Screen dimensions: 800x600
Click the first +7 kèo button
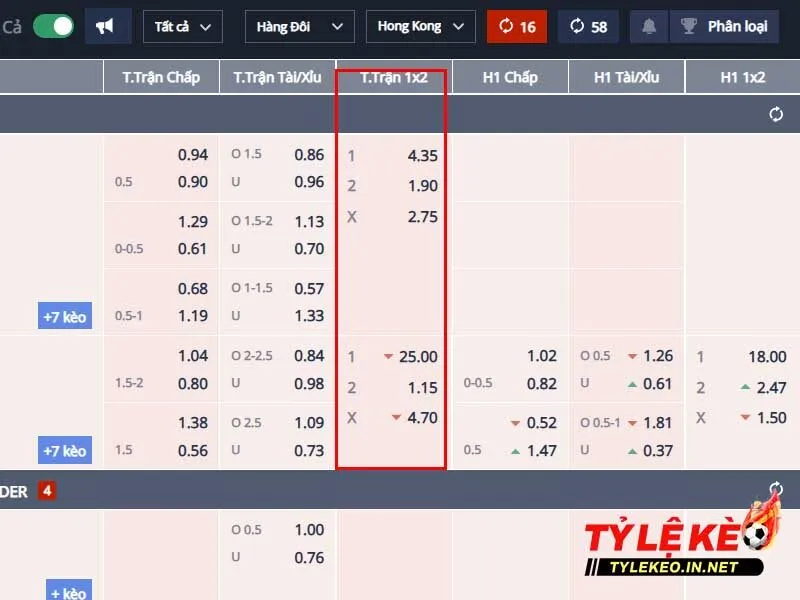coord(66,317)
